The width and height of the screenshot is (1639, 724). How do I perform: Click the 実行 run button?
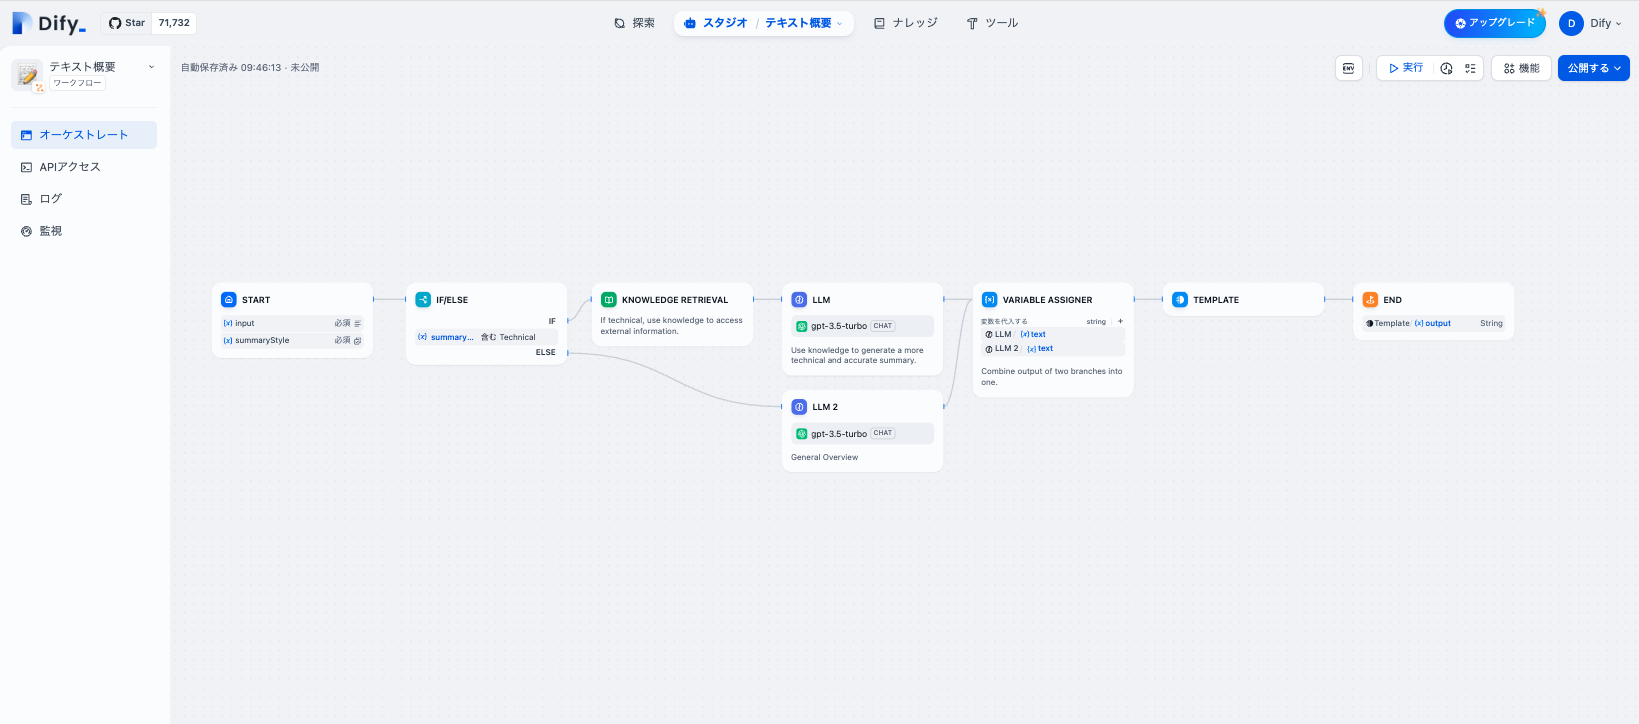click(x=1405, y=68)
